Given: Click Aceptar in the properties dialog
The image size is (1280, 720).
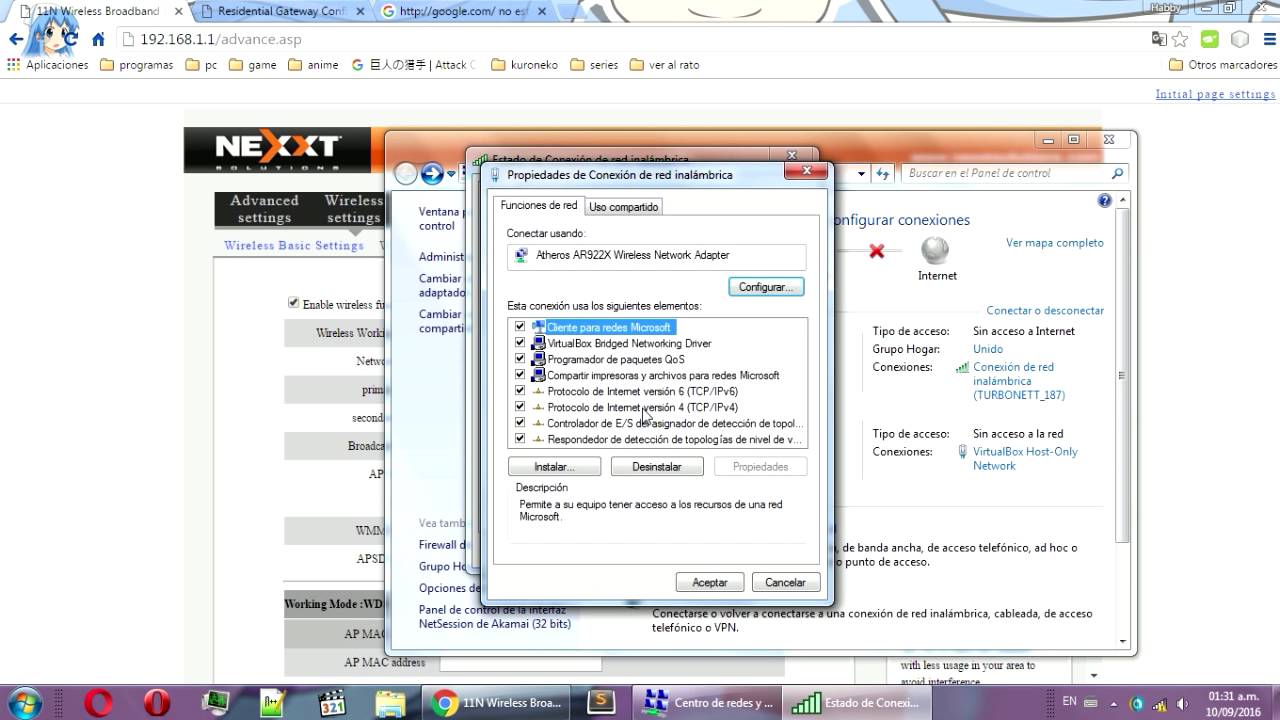Looking at the screenshot, I should click(710, 582).
